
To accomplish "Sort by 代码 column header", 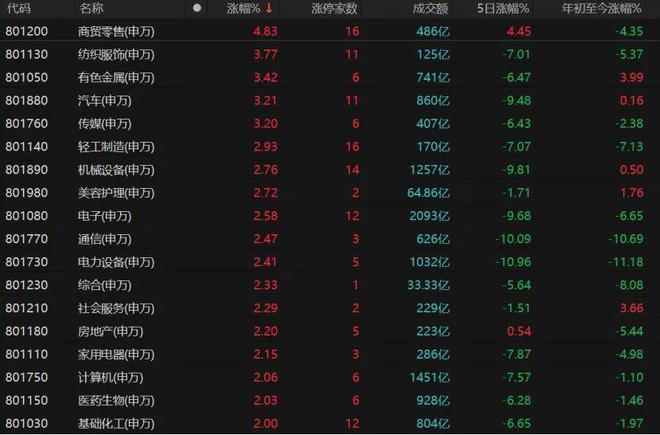I will pyautogui.click(x=19, y=8).
